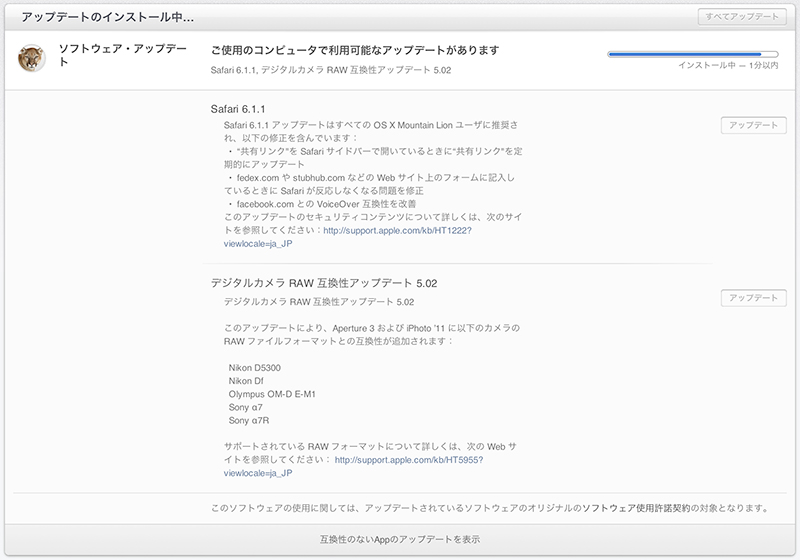Click the Mountain Lion software update icon
The height and width of the screenshot is (560, 800).
coord(31,58)
